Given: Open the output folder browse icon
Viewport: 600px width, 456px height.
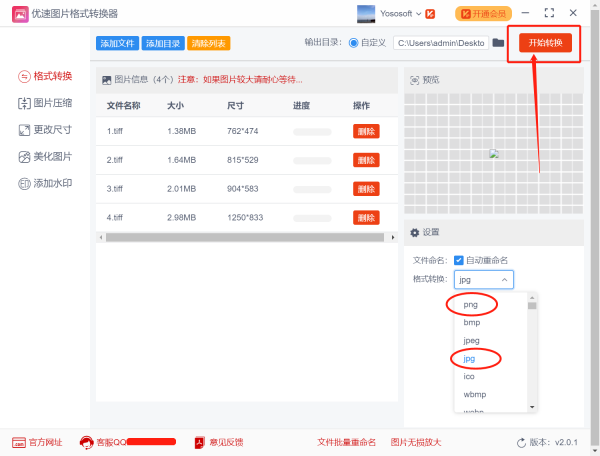Looking at the screenshot, I should coord(498,42).
